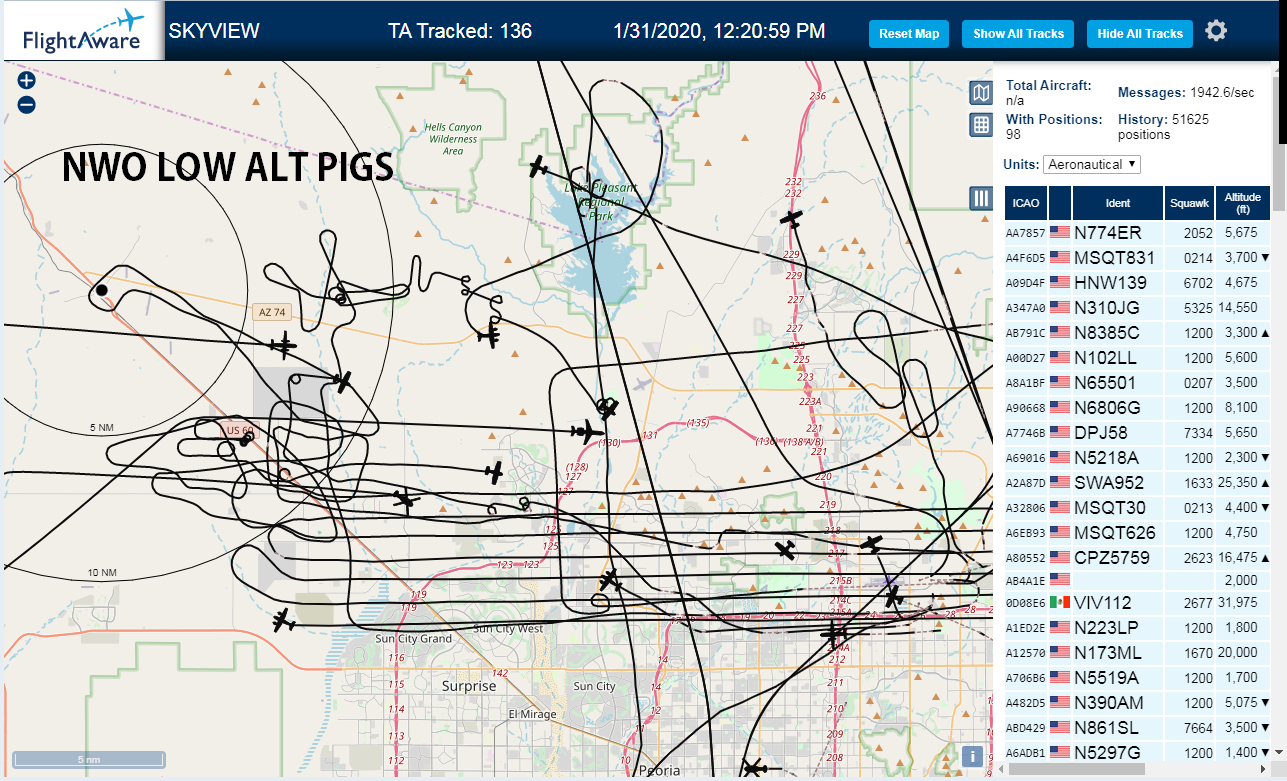Select the MSQT831 aircraft row

point(1138,258)
